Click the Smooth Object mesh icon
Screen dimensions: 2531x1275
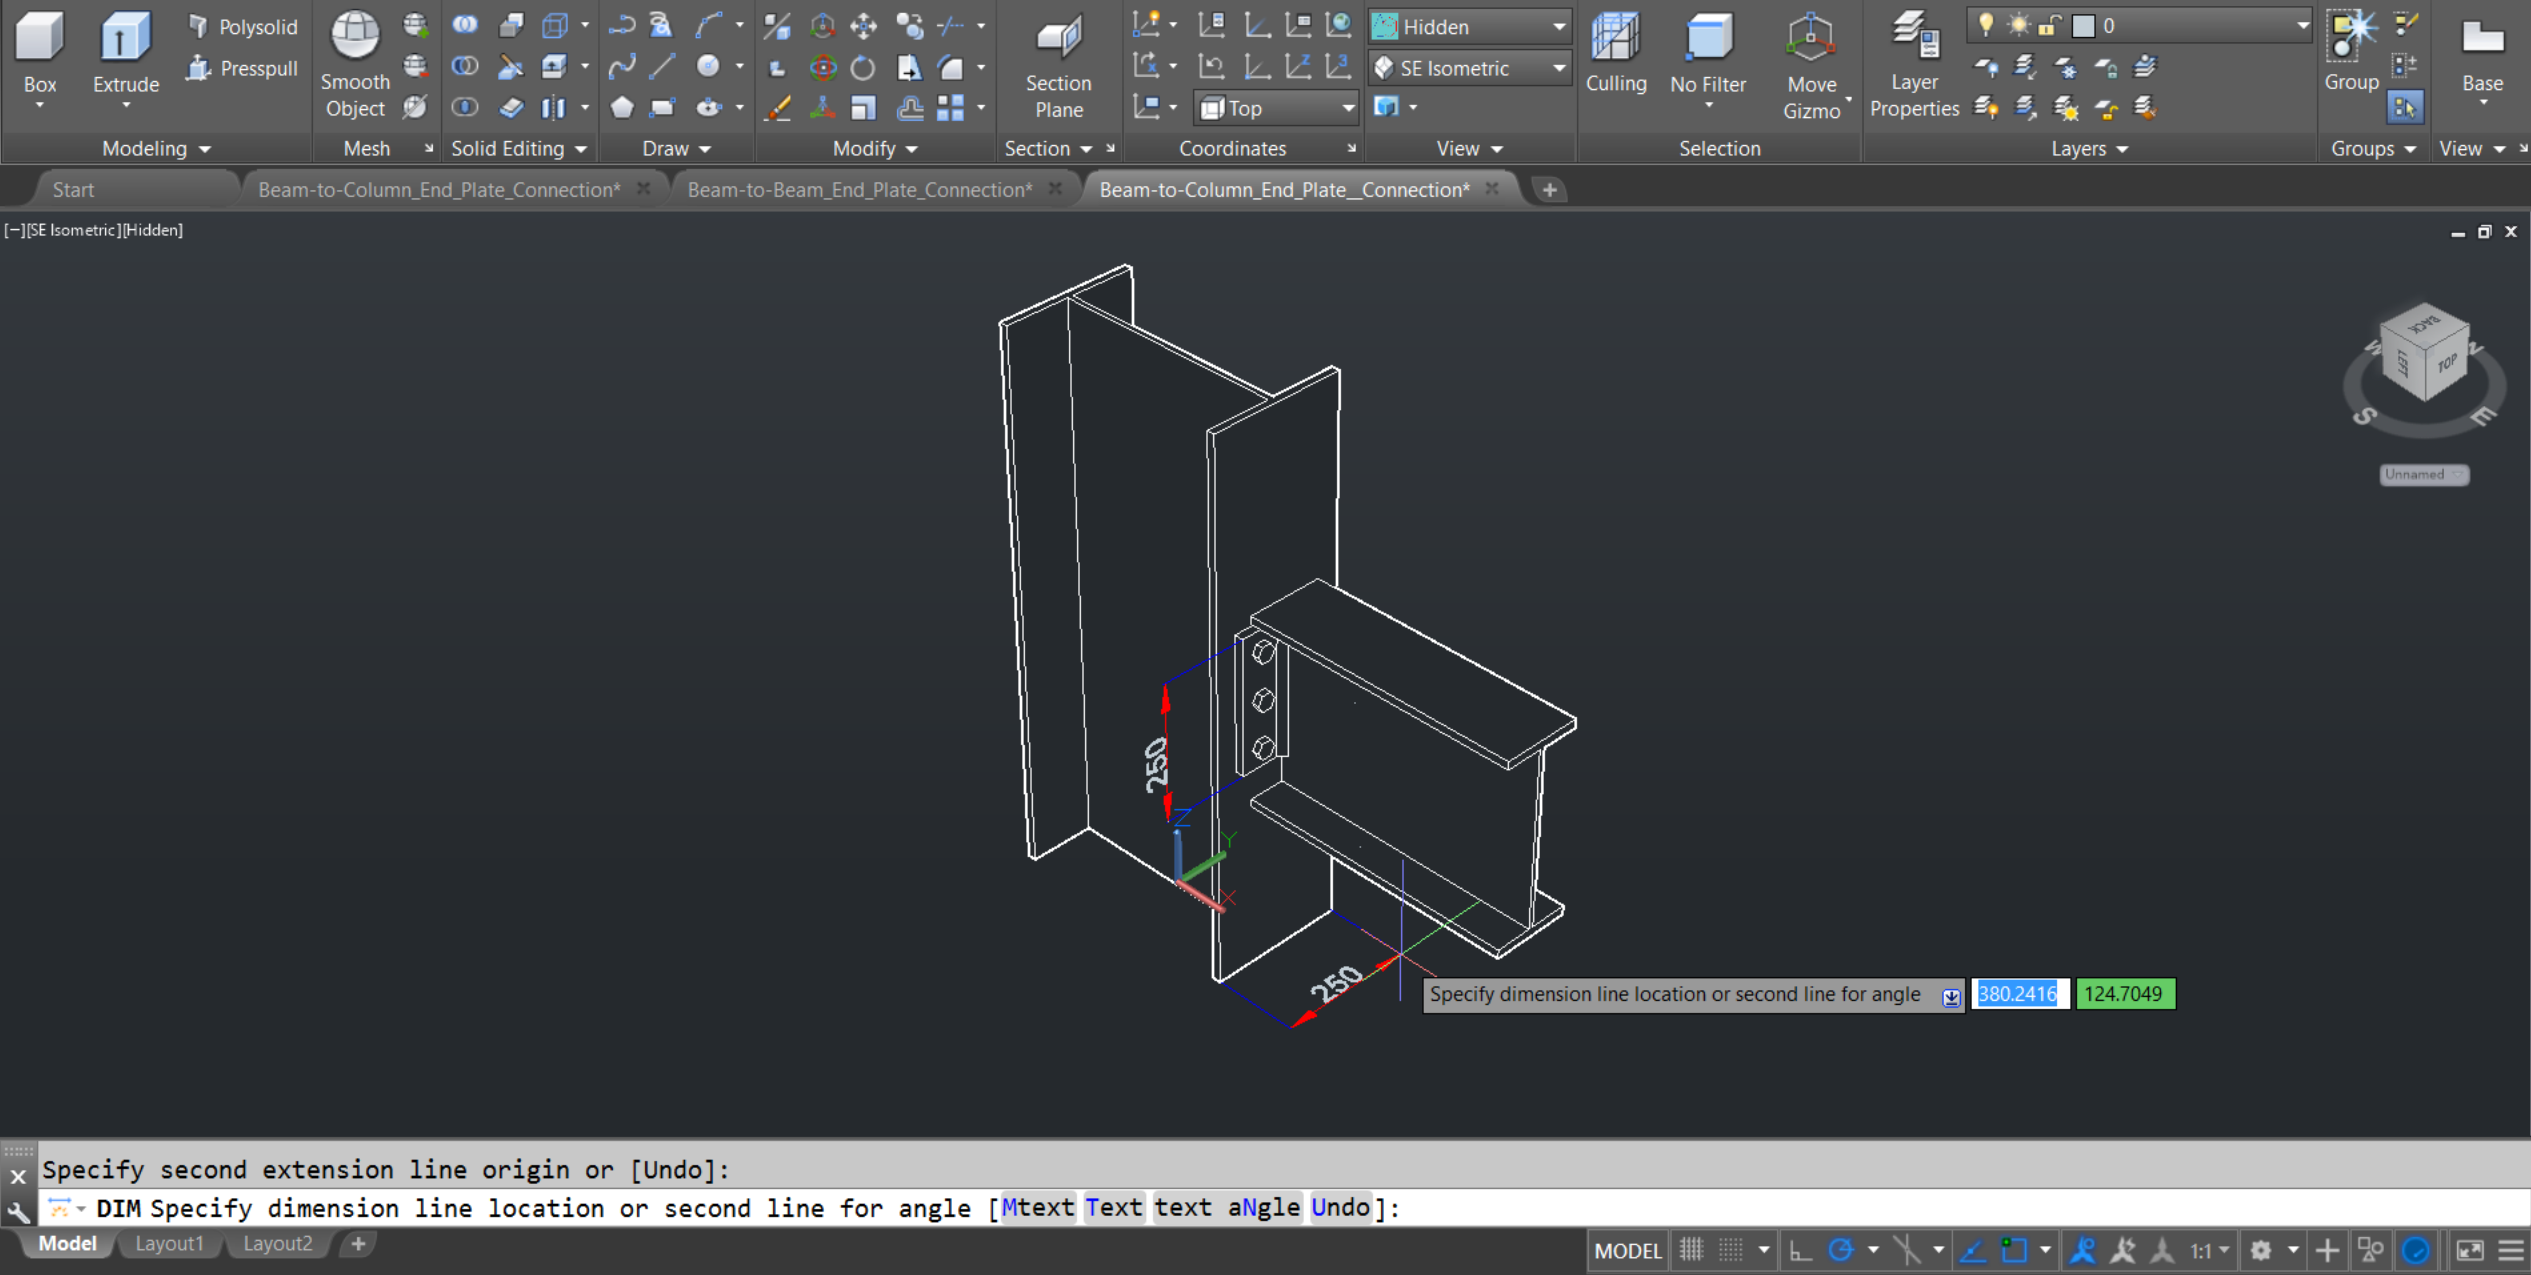(x=355, y=36)
